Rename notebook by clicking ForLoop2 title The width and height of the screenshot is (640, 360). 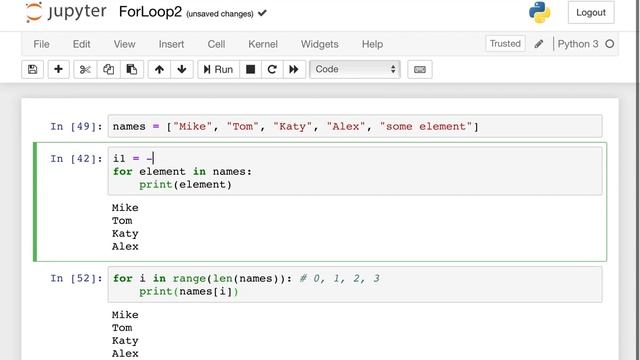[150, 12]
